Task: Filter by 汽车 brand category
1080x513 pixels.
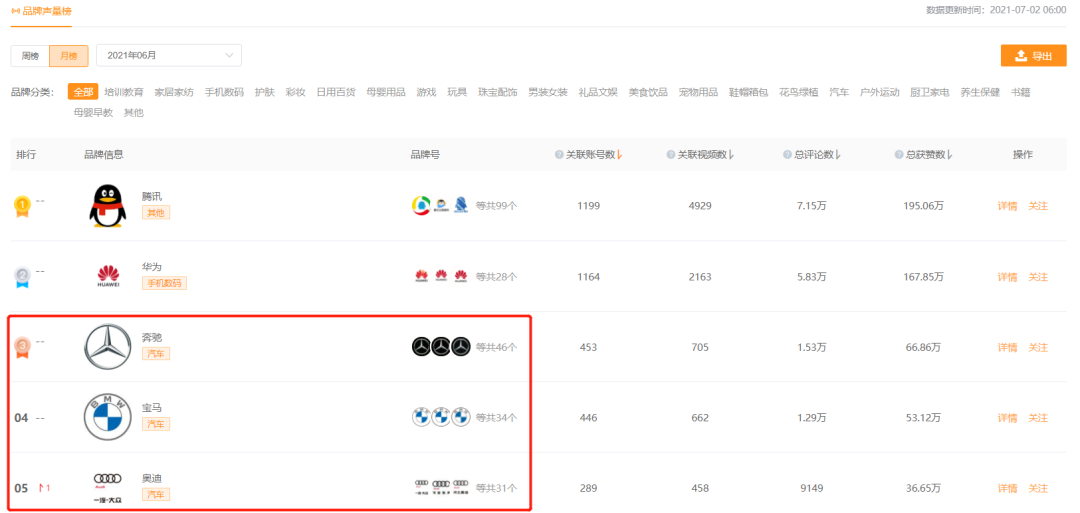Action: click(x=839, y=92)
